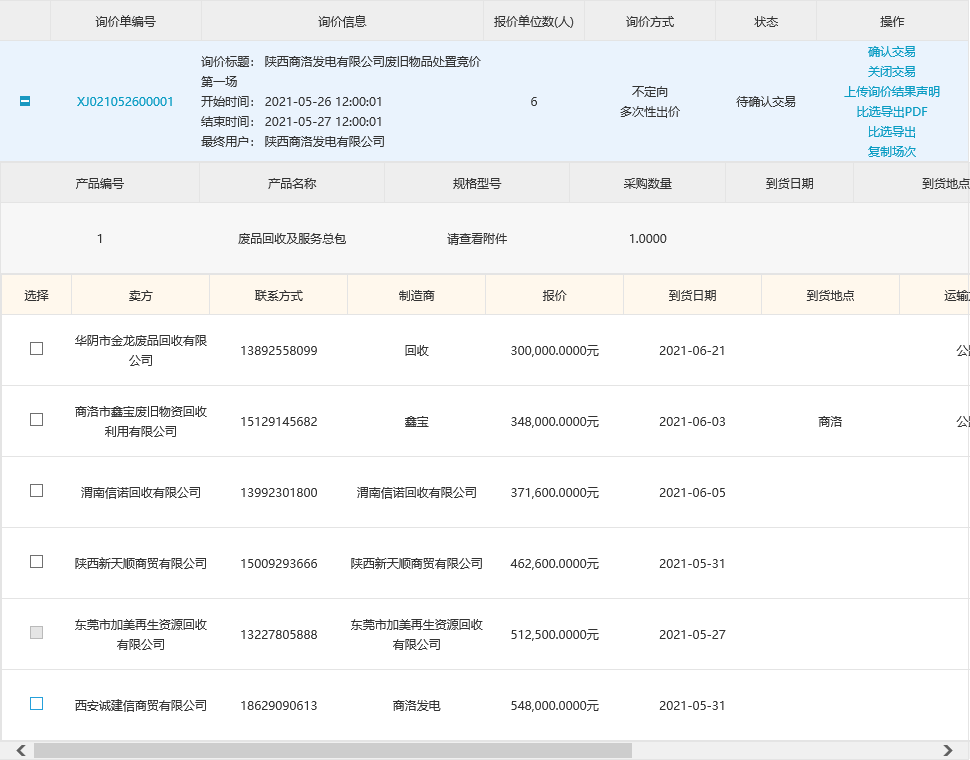This screenshot has height=760, width=970.
Task: Open 上传询价结果声明 upload link
Action: (891, 92)
